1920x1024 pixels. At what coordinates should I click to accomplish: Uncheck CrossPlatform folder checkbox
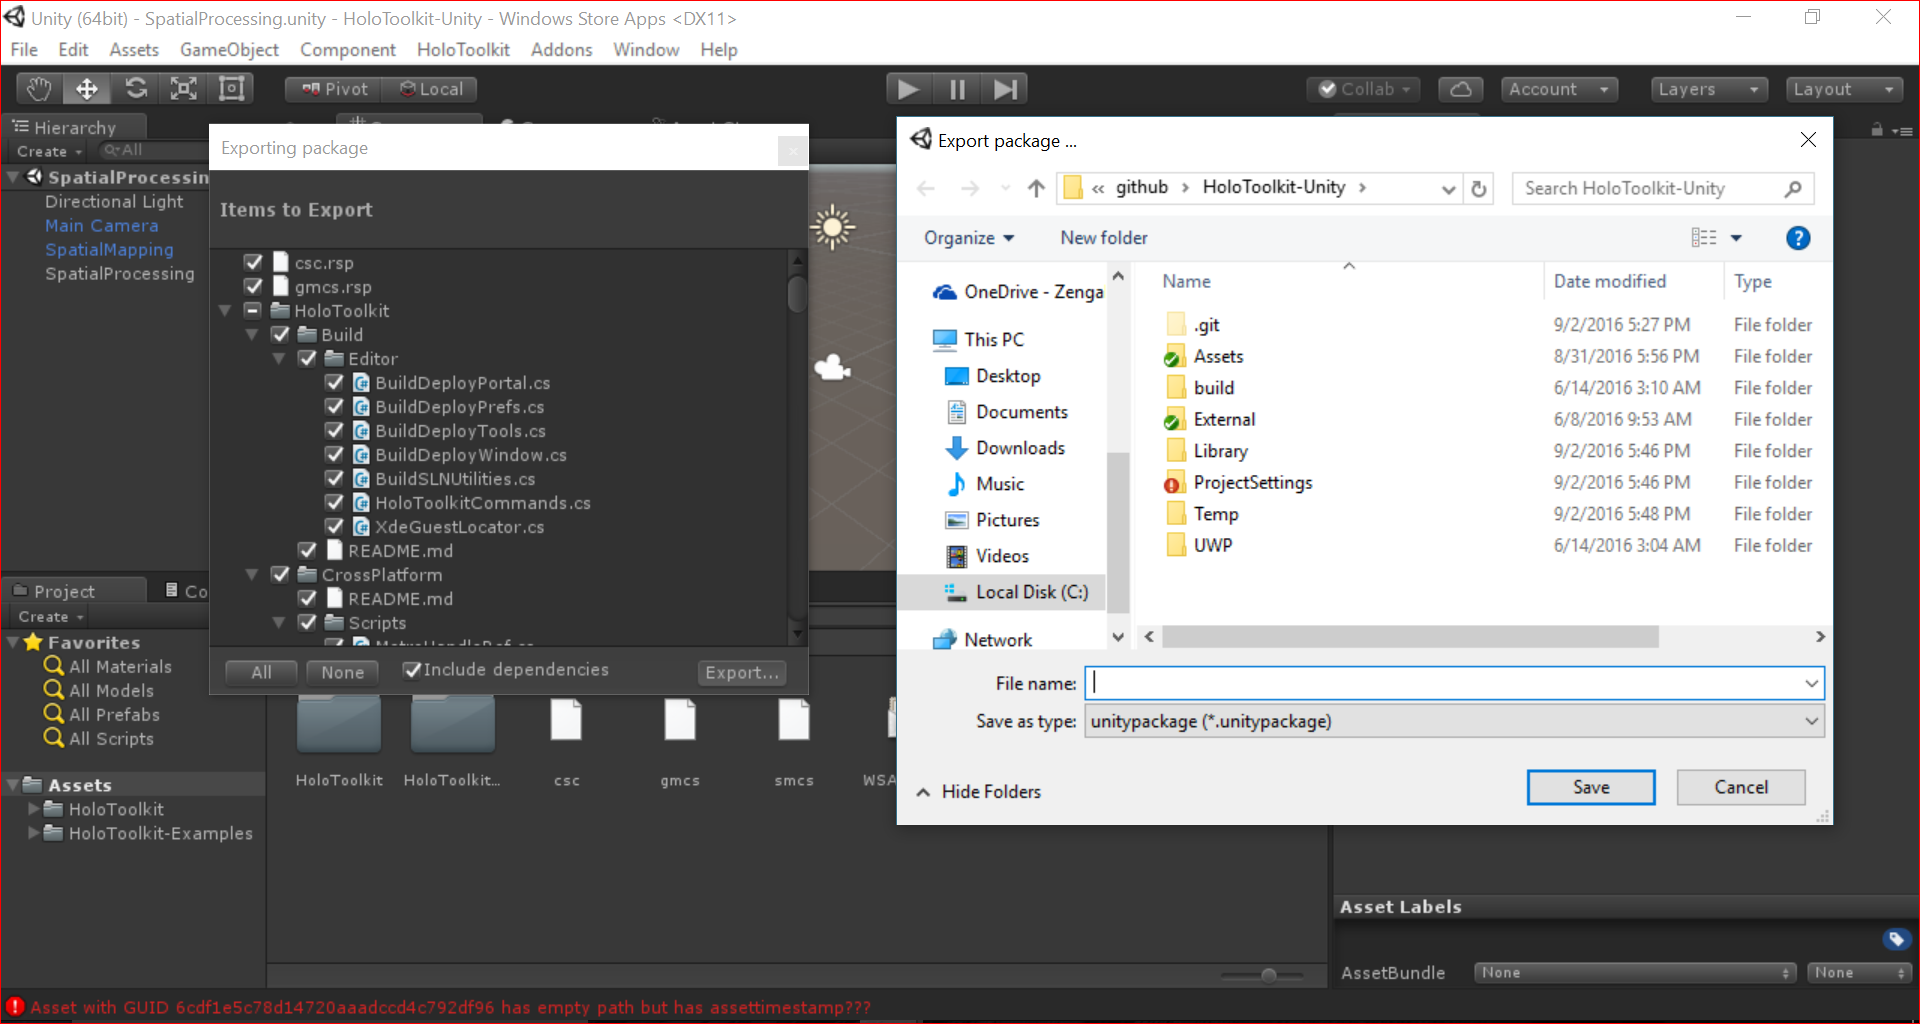pyautogui.click(x=281, y=574)
